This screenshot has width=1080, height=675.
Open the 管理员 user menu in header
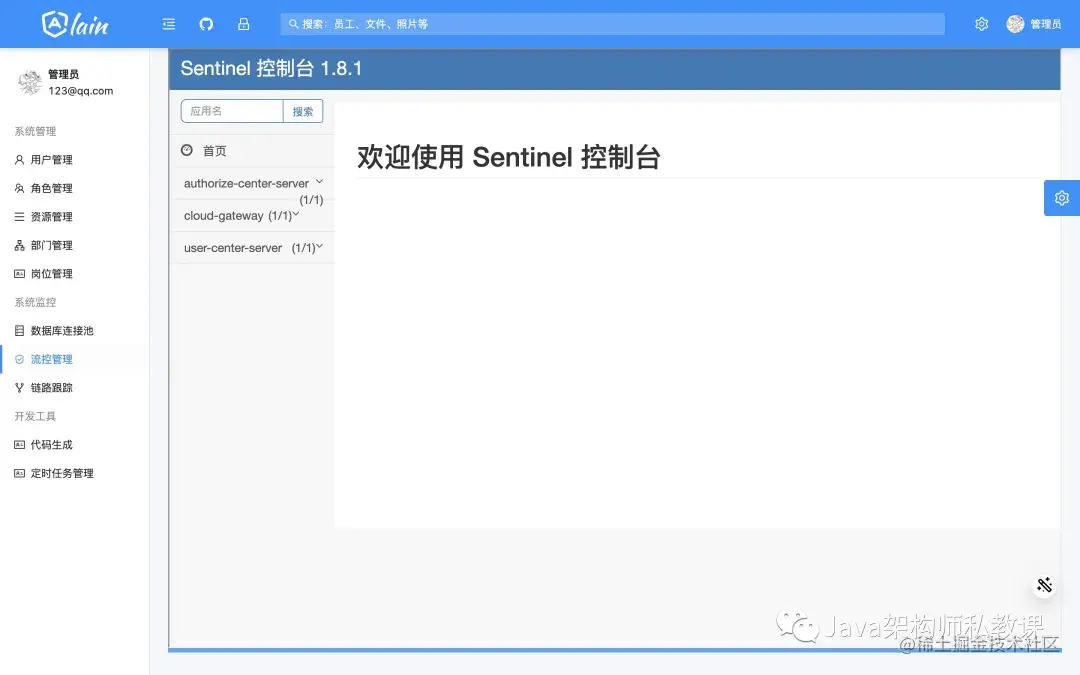[1034, 24]
